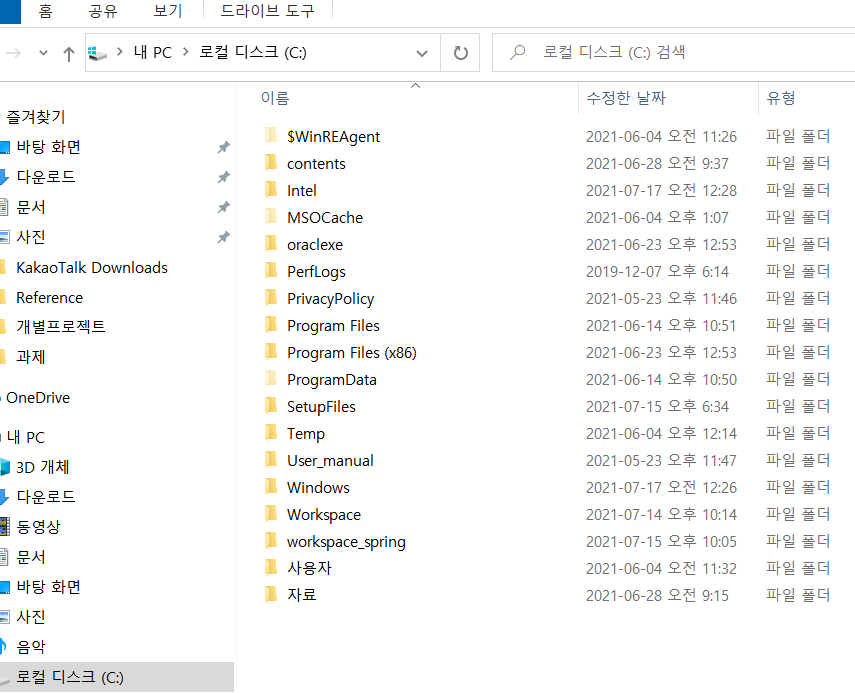Screen dimensions: 855x693
Task: Expand chevron before 로컬 디스크 (C:) in path
Action: click(x=185, y=52)
